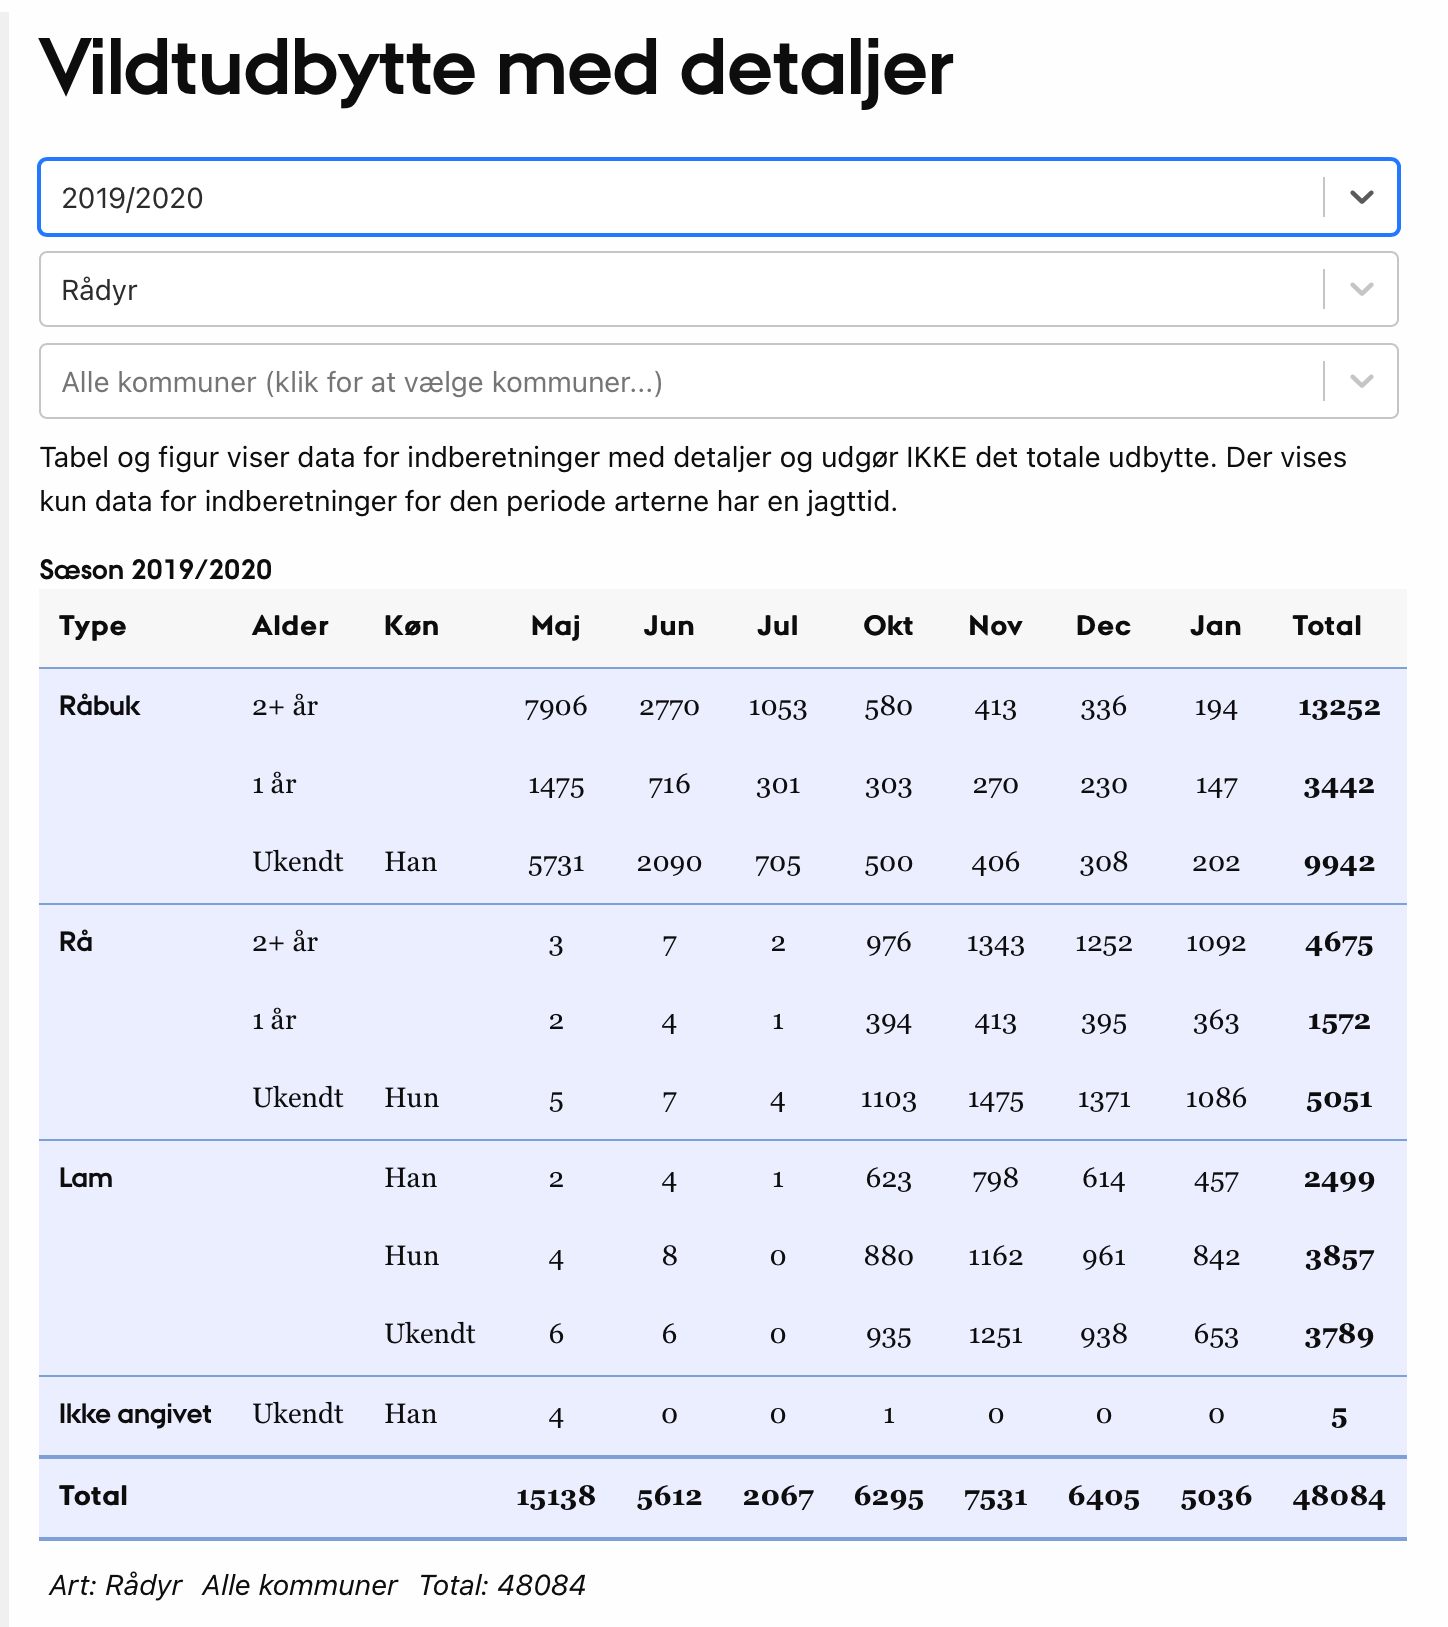Expand the 2019/2020 season dropdown arrow
This screenshot has height=1627, width=1448.
pyautogui.click(x=1361, y=197)
